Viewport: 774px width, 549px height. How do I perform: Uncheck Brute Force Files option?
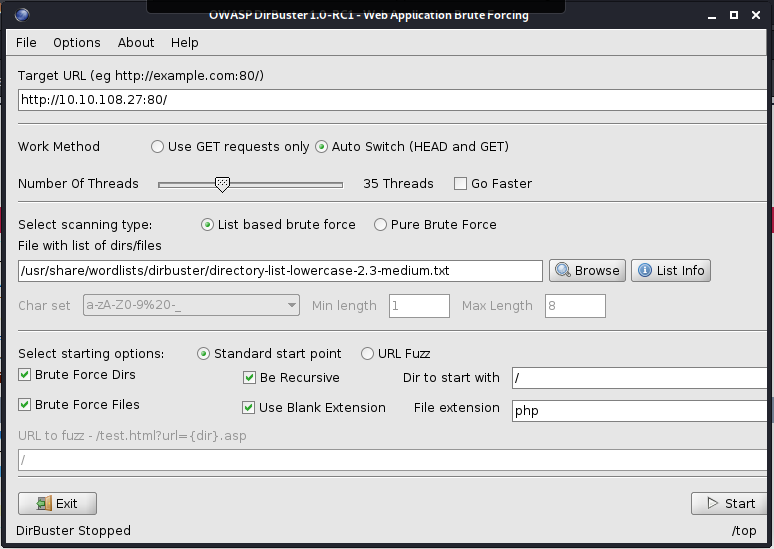click(x=25, y=405)
